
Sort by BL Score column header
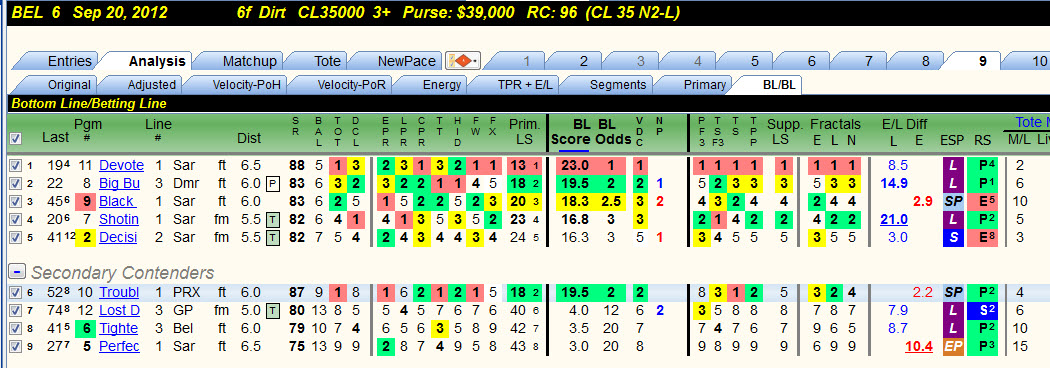(x=571, y=132)
